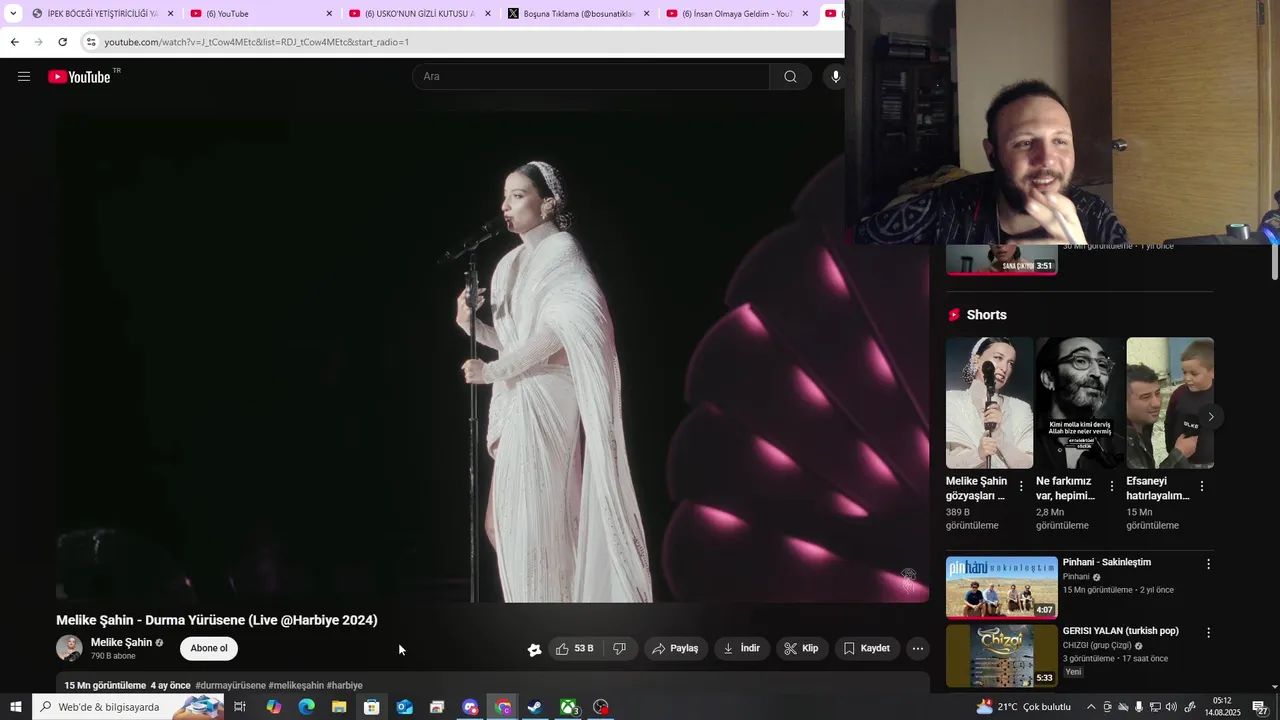Open Microsoft Store from taskbar

(x=371, y=707)
